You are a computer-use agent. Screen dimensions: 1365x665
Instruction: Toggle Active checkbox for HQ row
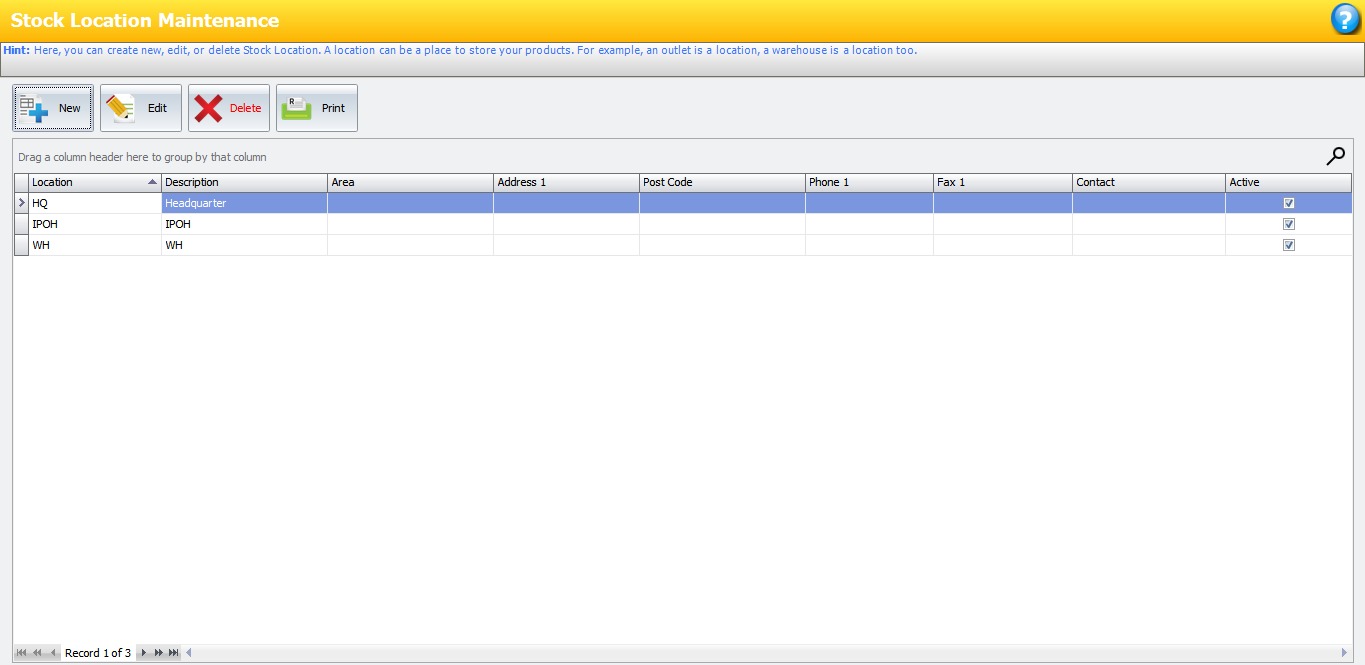click(x=1289, y=203)
